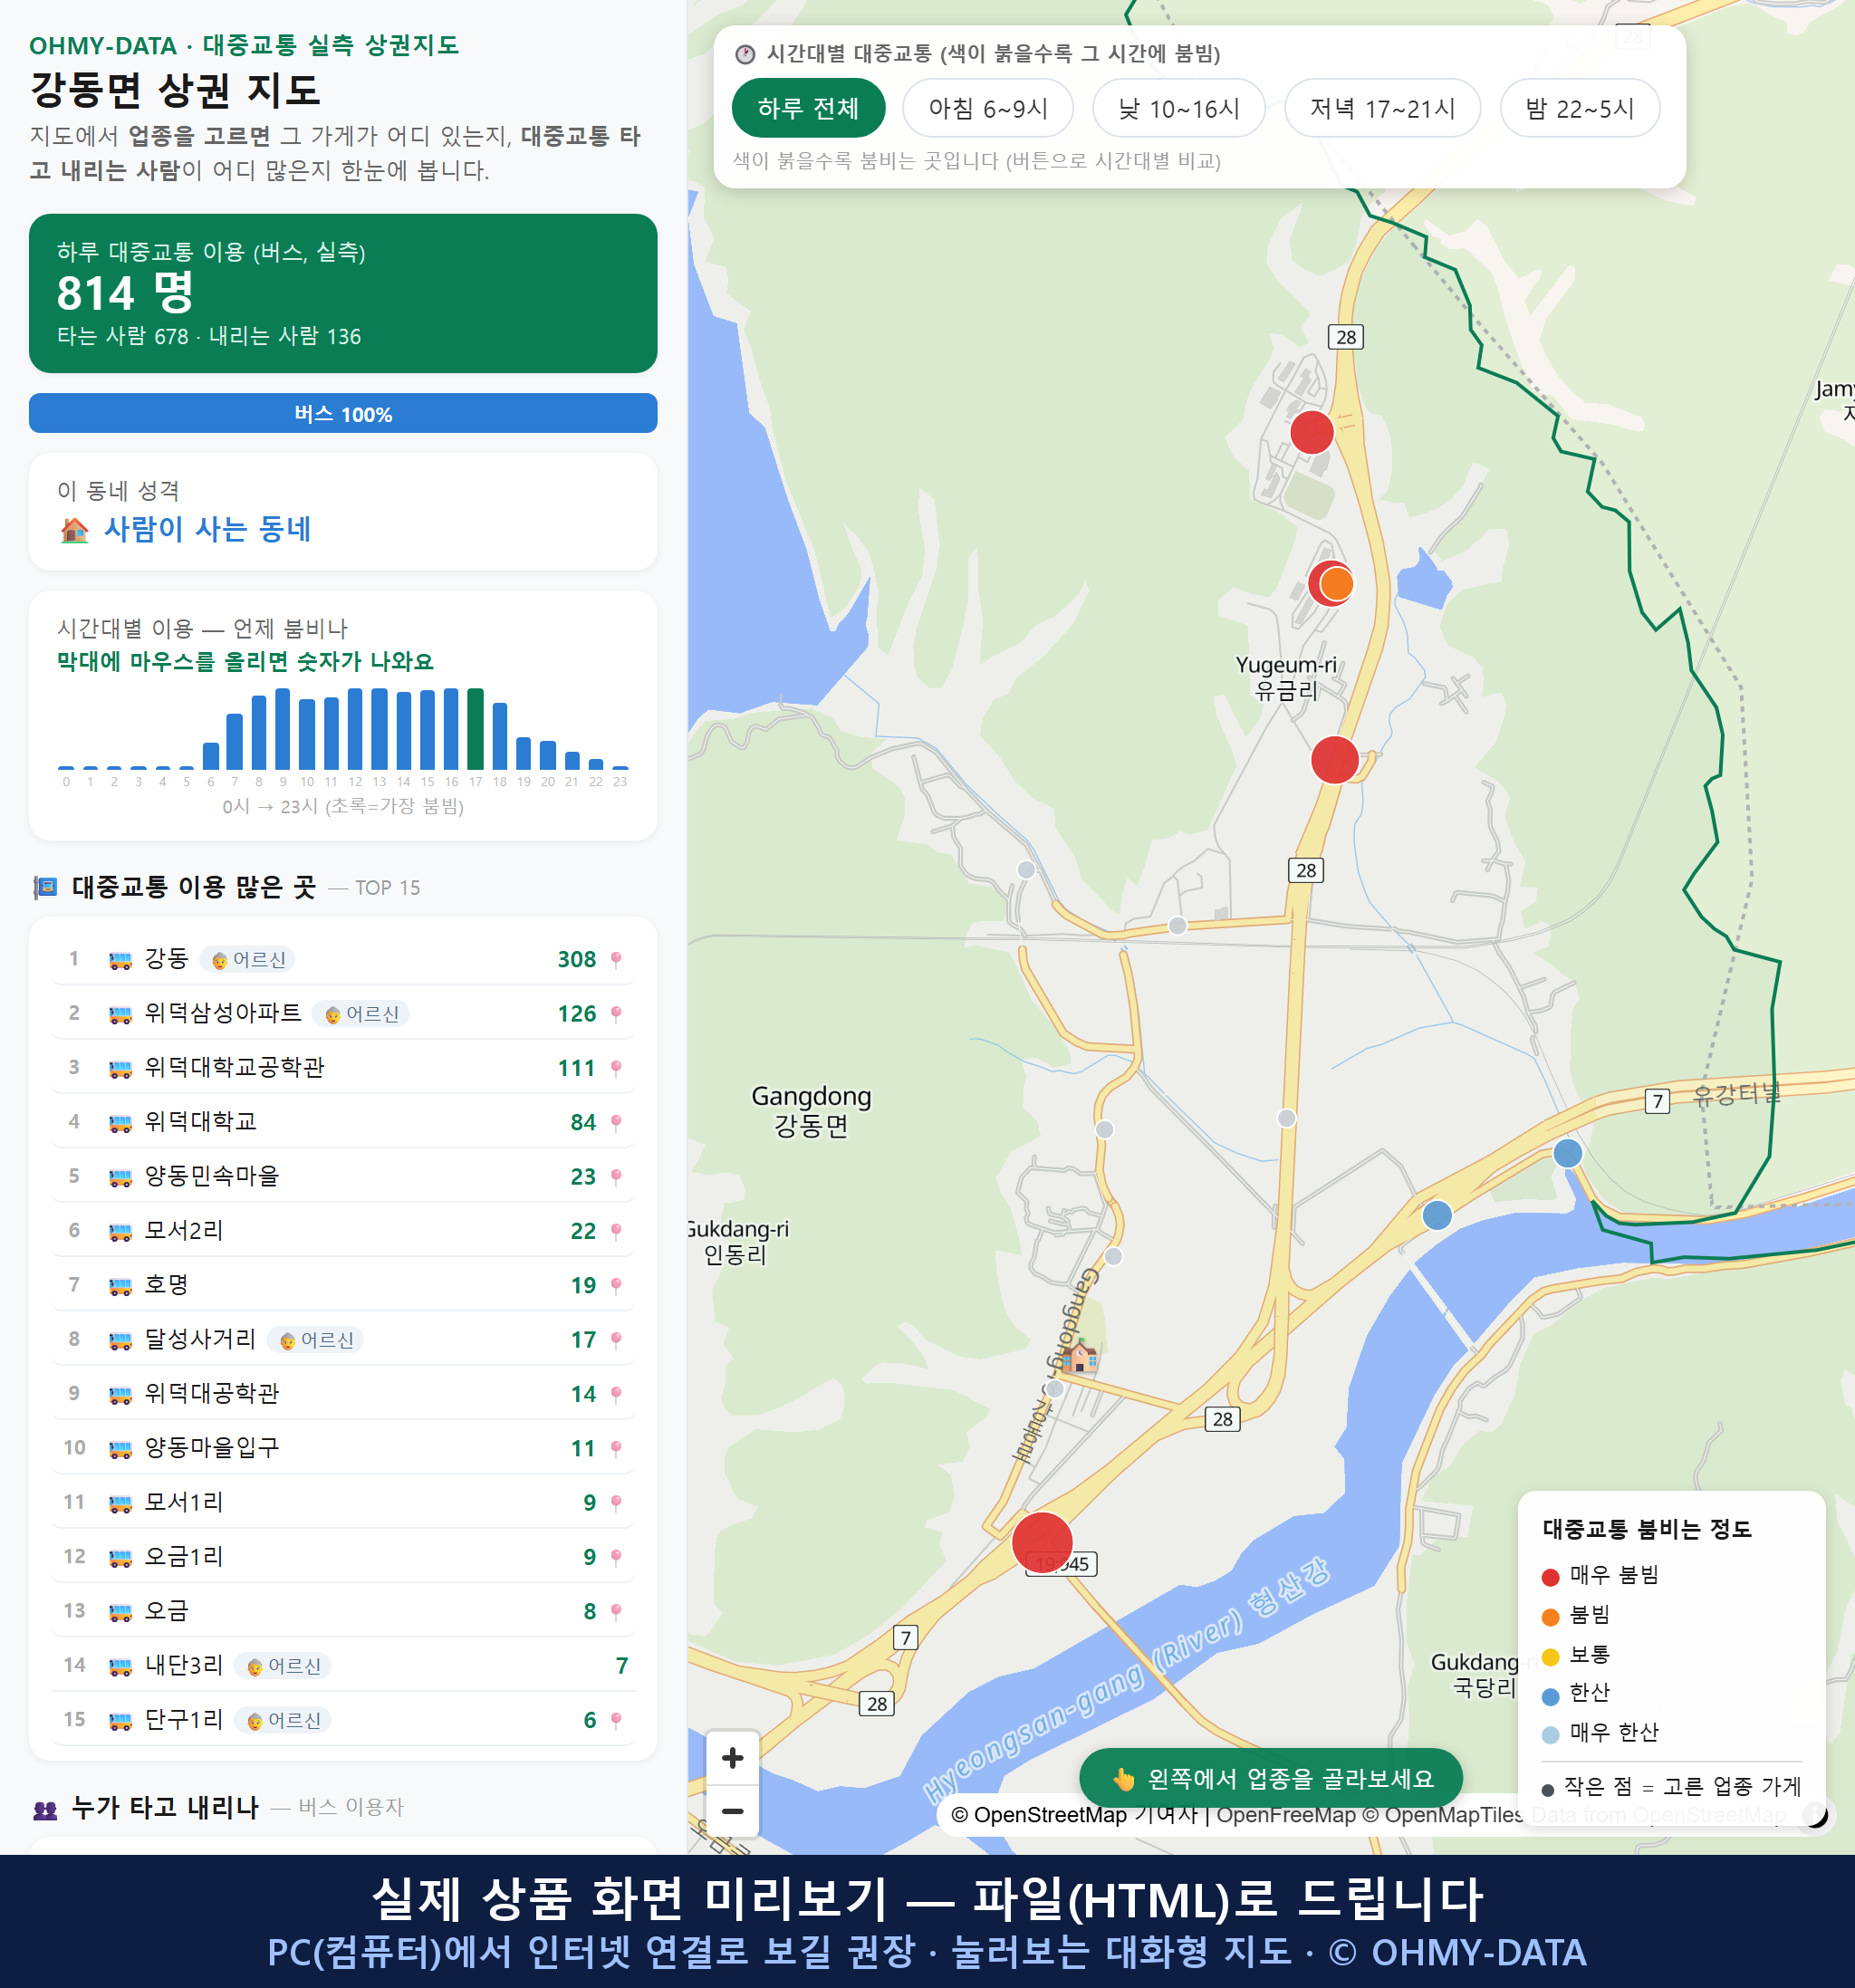Viewport: 1855px width, 1988px height.
Task: Click the red circle below Yugeum-ri label
Action: (x=1334, y=759)
